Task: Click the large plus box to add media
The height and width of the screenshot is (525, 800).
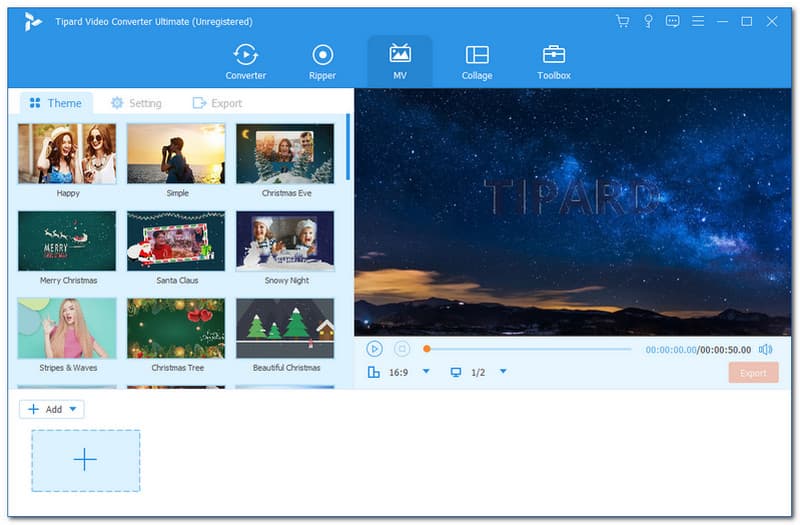Action: [85, 460]
